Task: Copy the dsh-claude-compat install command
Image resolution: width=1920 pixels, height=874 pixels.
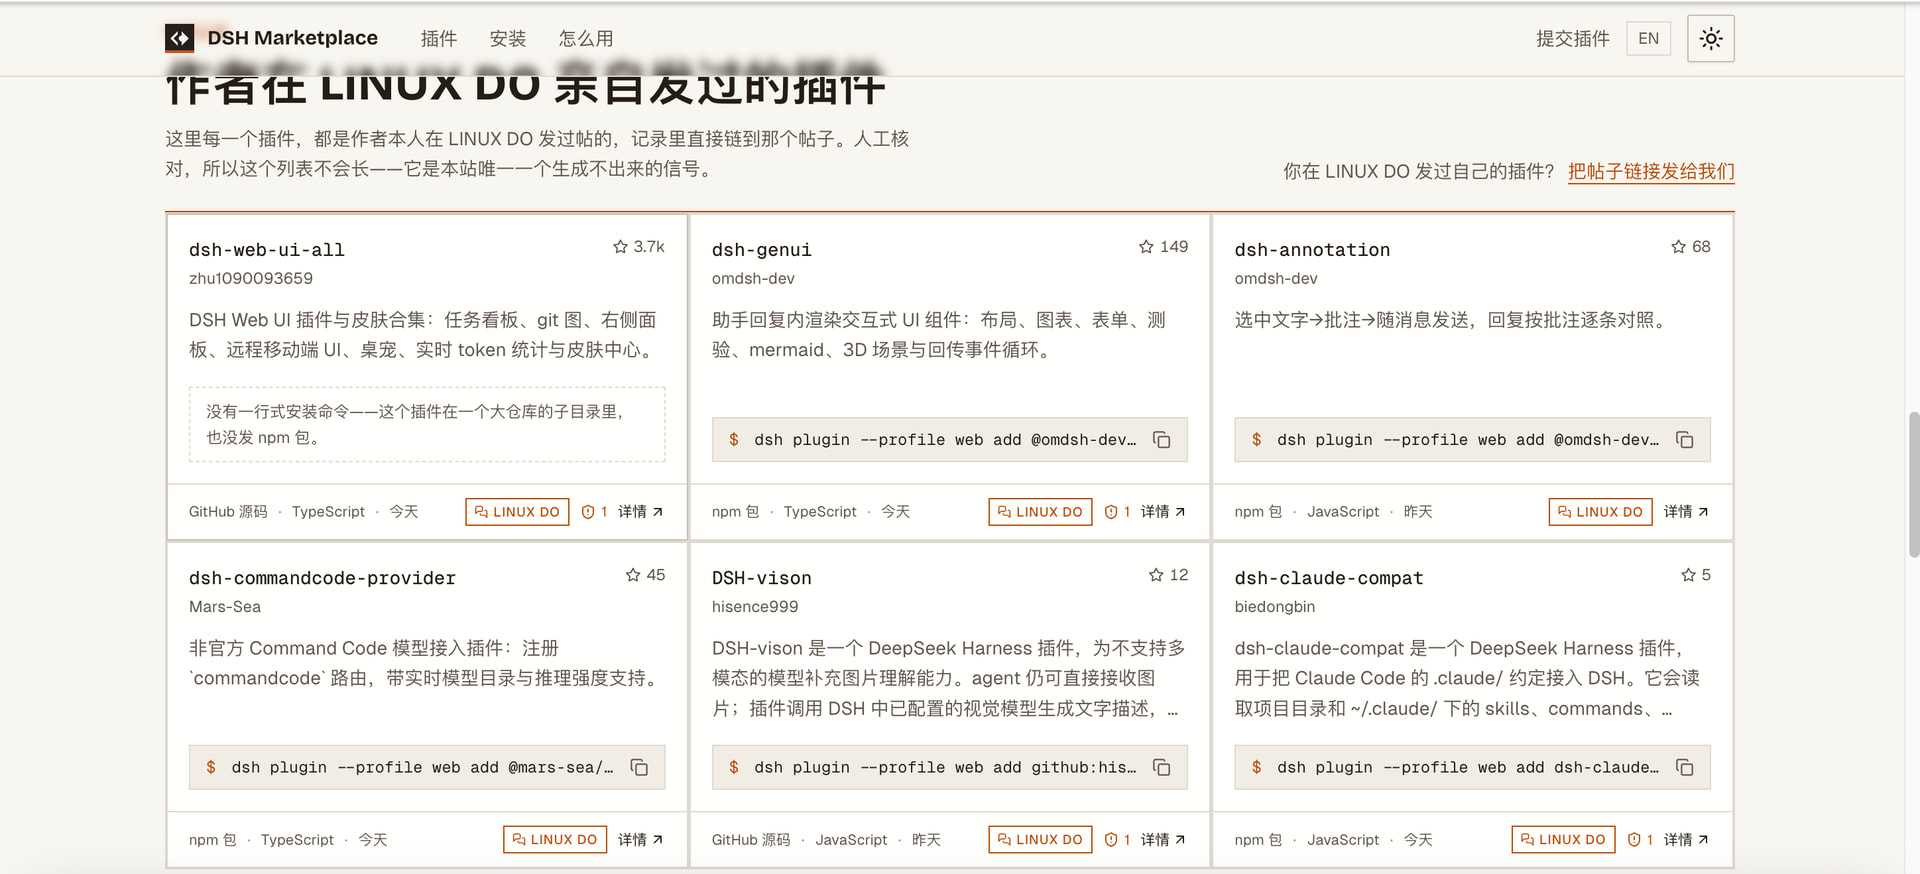Action: click(x=1685, y=767)
